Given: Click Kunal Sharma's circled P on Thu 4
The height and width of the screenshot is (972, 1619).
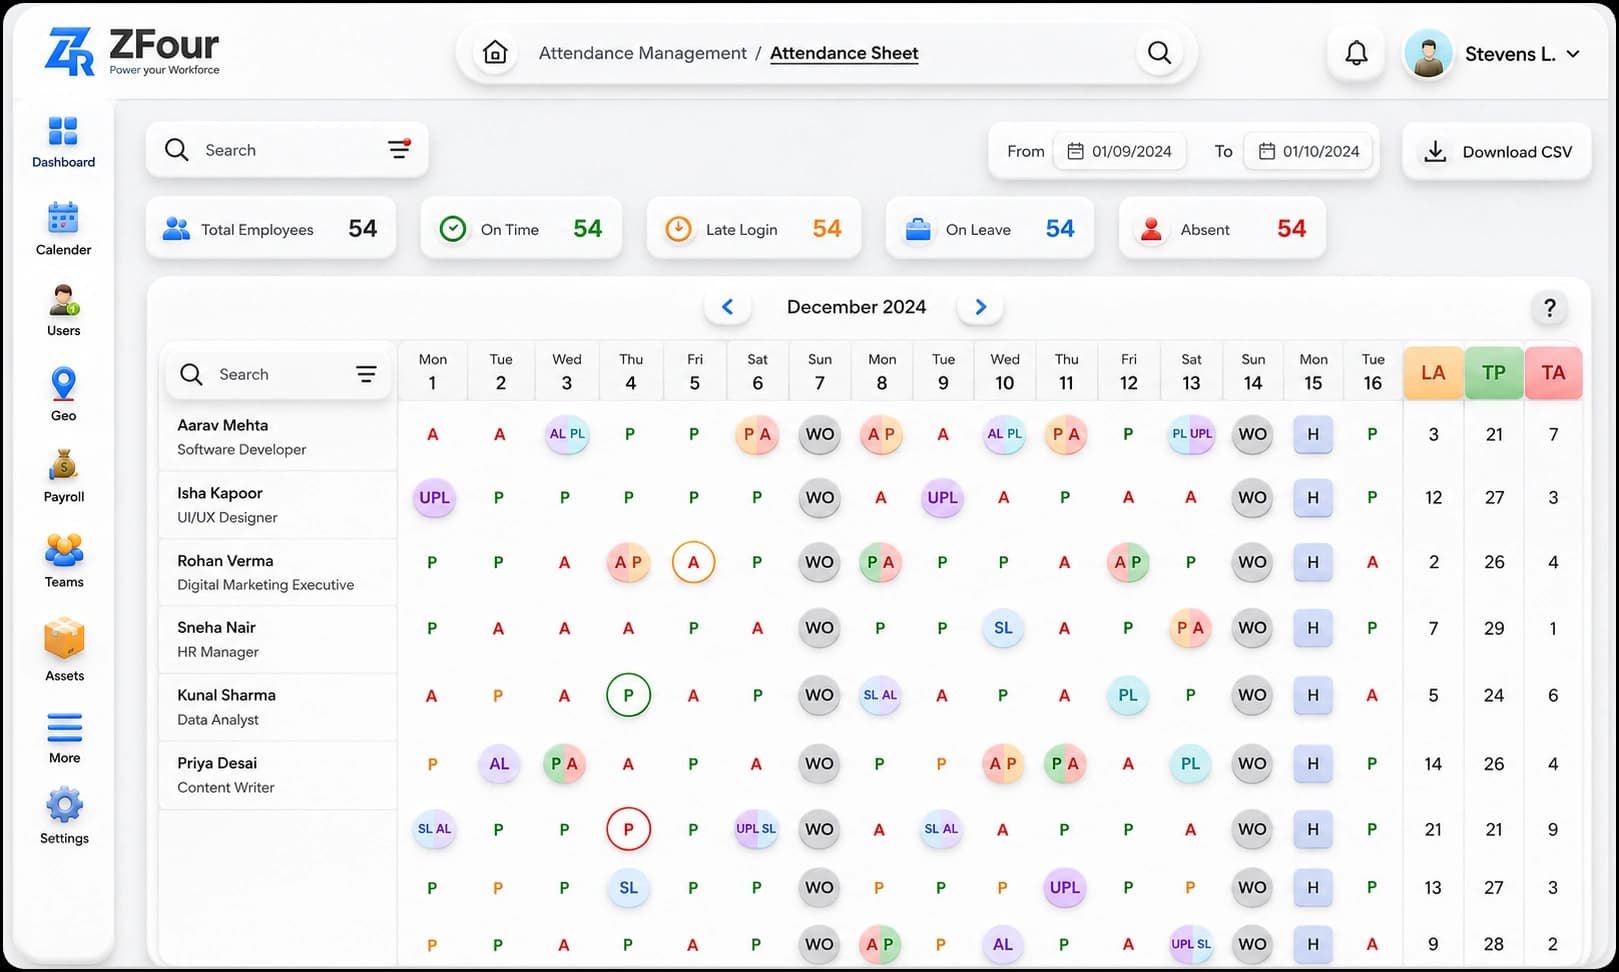Looking at the screenshot, I should [628, 695].
